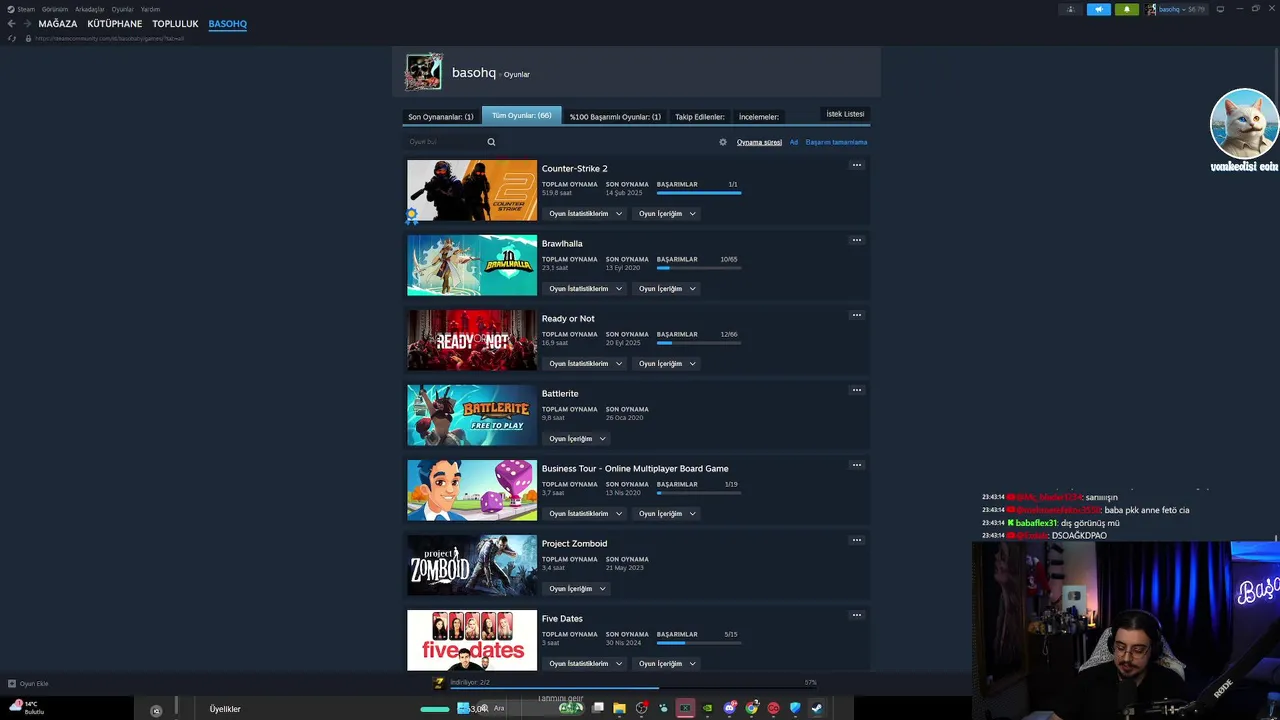Screen dimensions: 1280x720
Task: Open File Explorer from taskbar
Action: point(620,708)
